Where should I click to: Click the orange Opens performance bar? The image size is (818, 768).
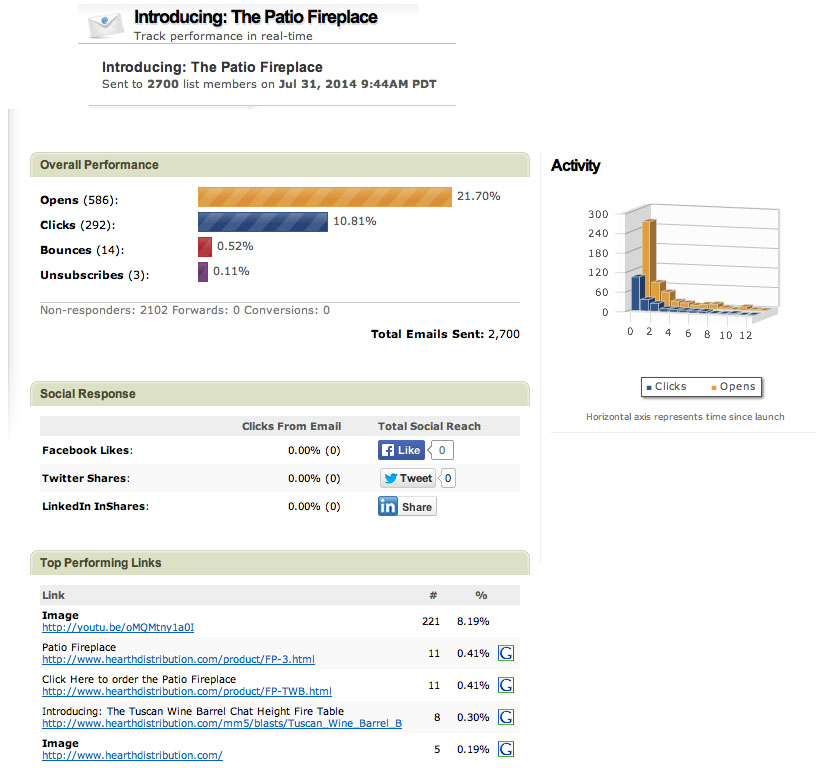[324, 197]
